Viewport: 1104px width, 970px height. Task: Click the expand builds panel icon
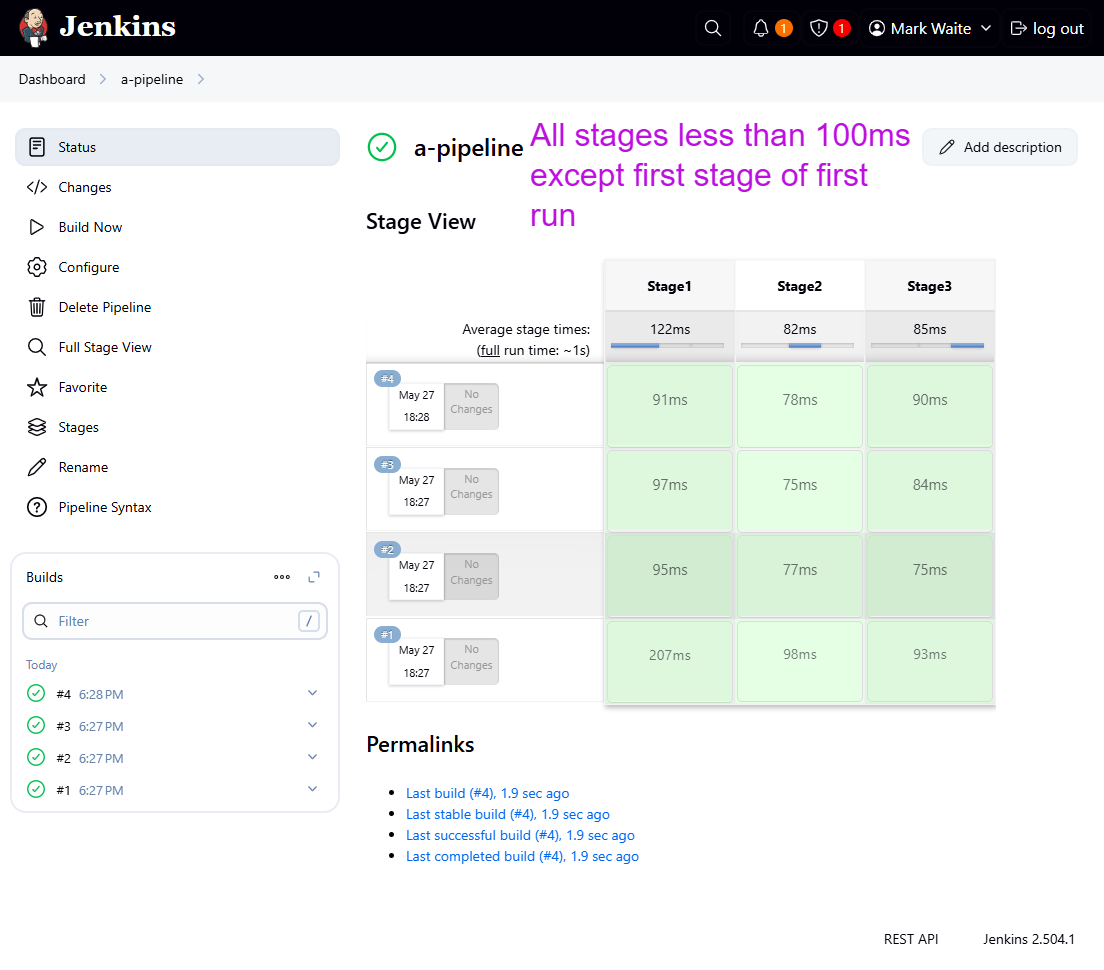[x=314, y=577]
